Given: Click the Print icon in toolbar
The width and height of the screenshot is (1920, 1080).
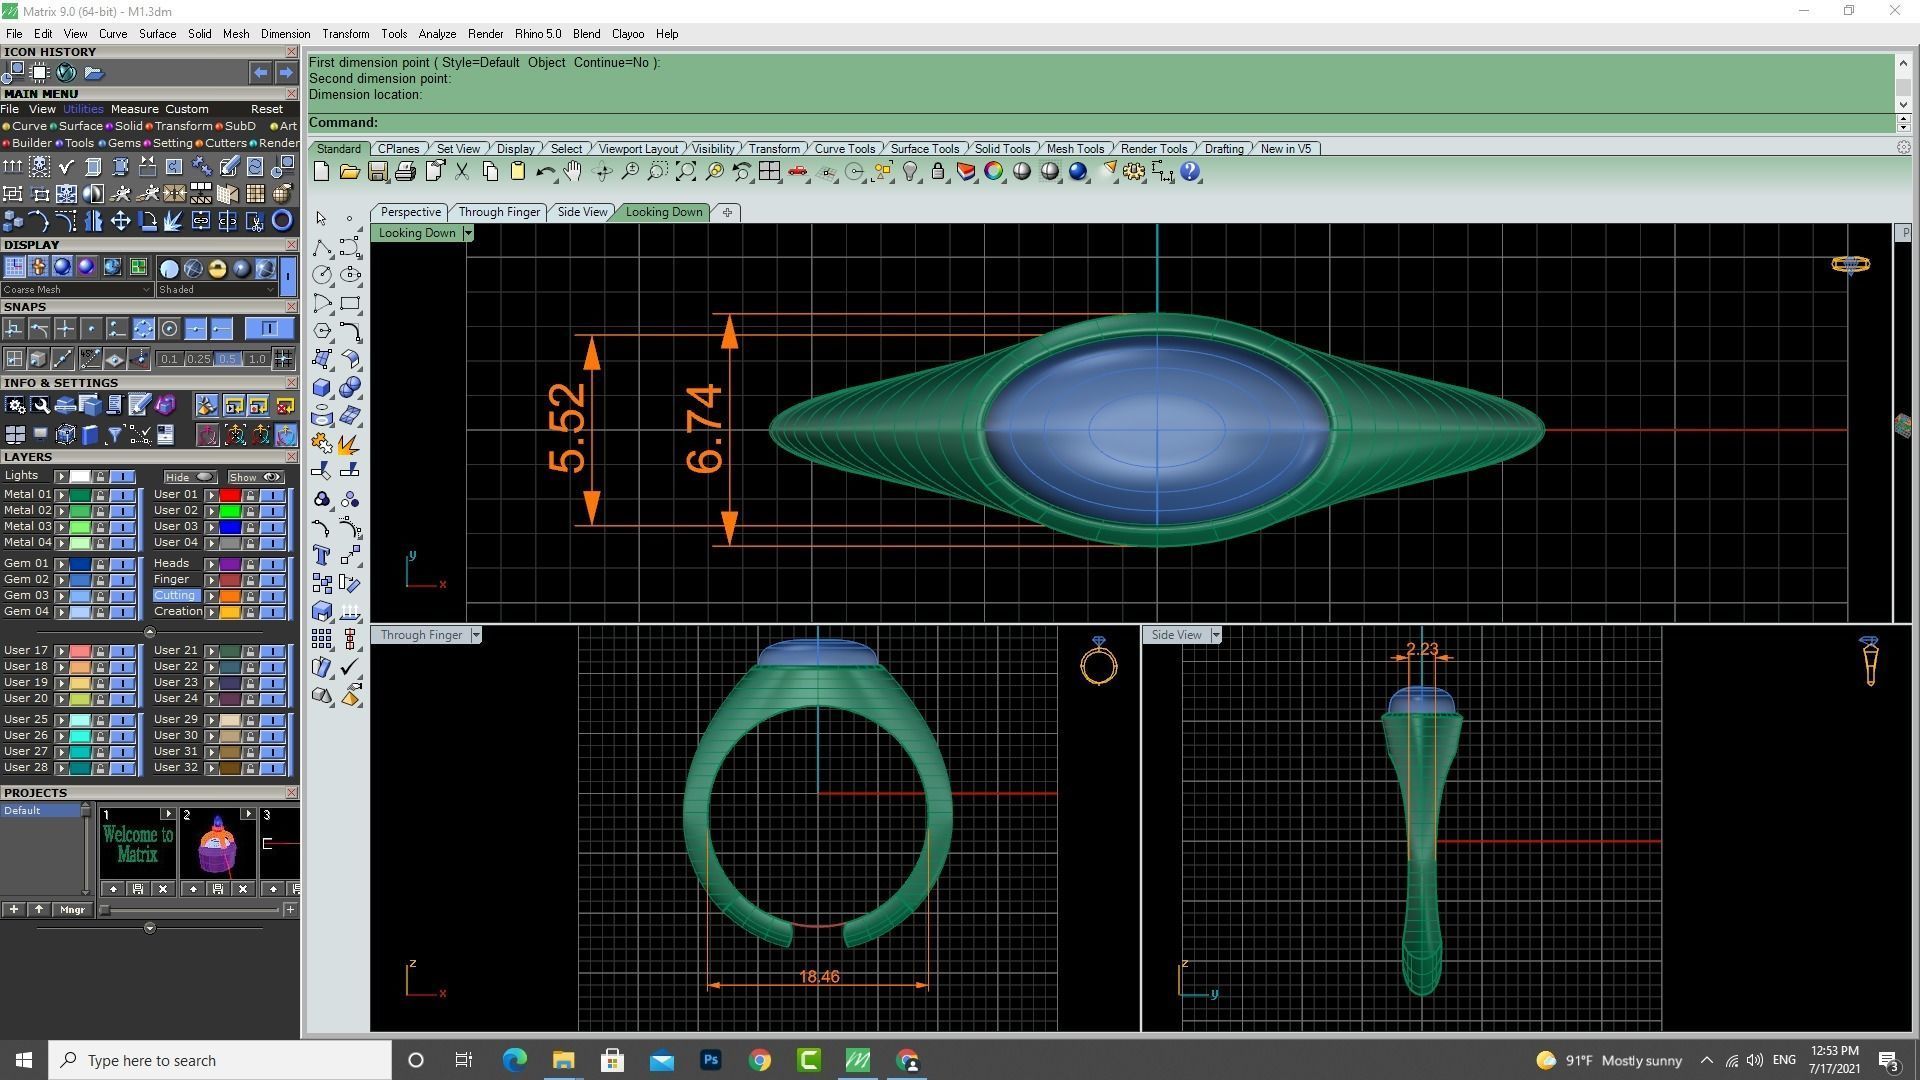Looking at the screenshot, I should (405, 172).
